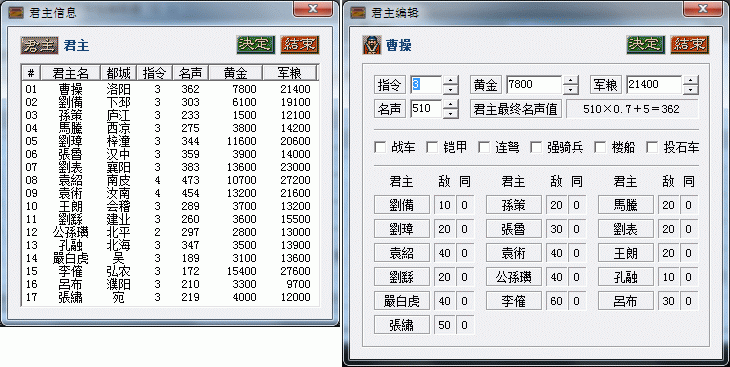Click 君主最终名声值 button

[x=516, y=109]
